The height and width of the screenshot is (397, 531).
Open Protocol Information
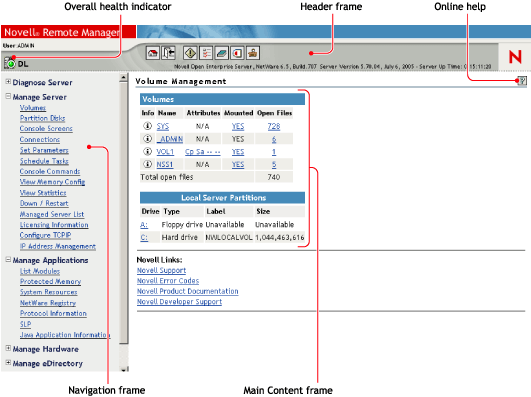pos(53,314)
